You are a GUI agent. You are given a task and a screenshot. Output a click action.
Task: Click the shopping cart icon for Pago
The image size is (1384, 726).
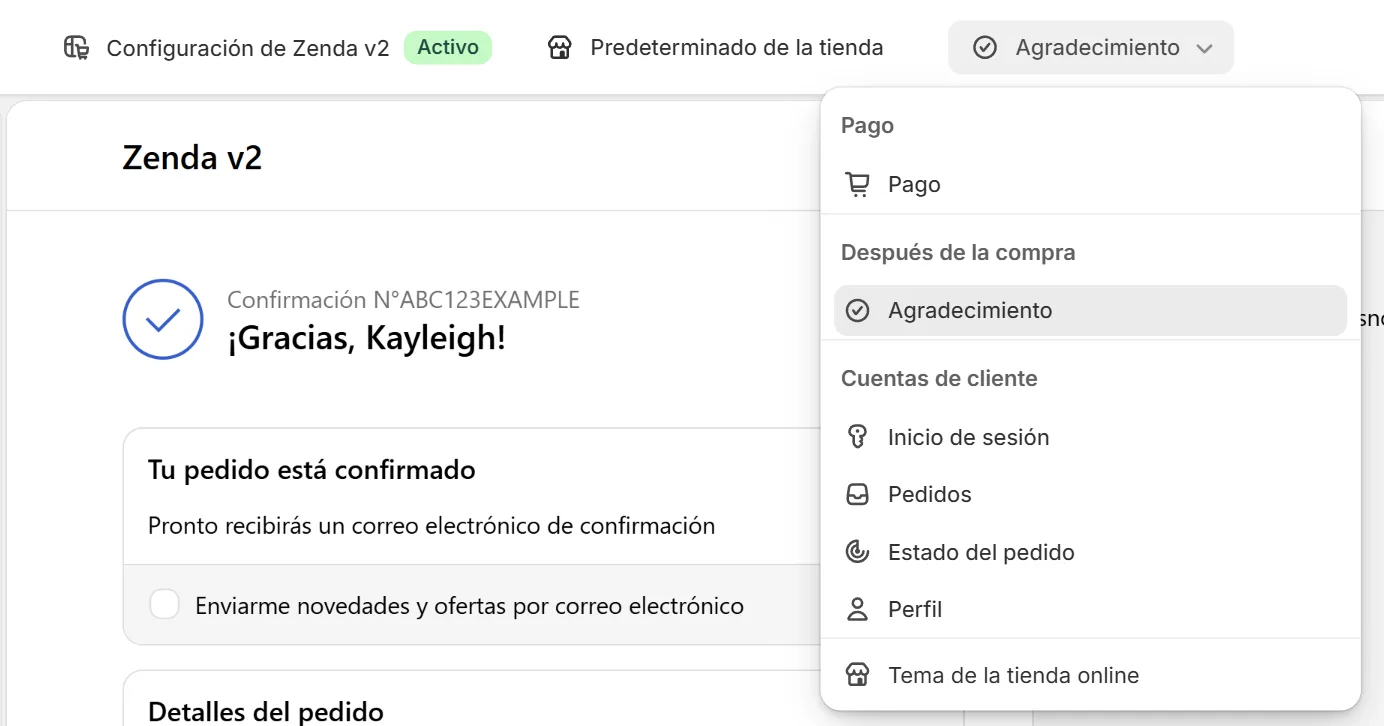click(x=857, y=184)
